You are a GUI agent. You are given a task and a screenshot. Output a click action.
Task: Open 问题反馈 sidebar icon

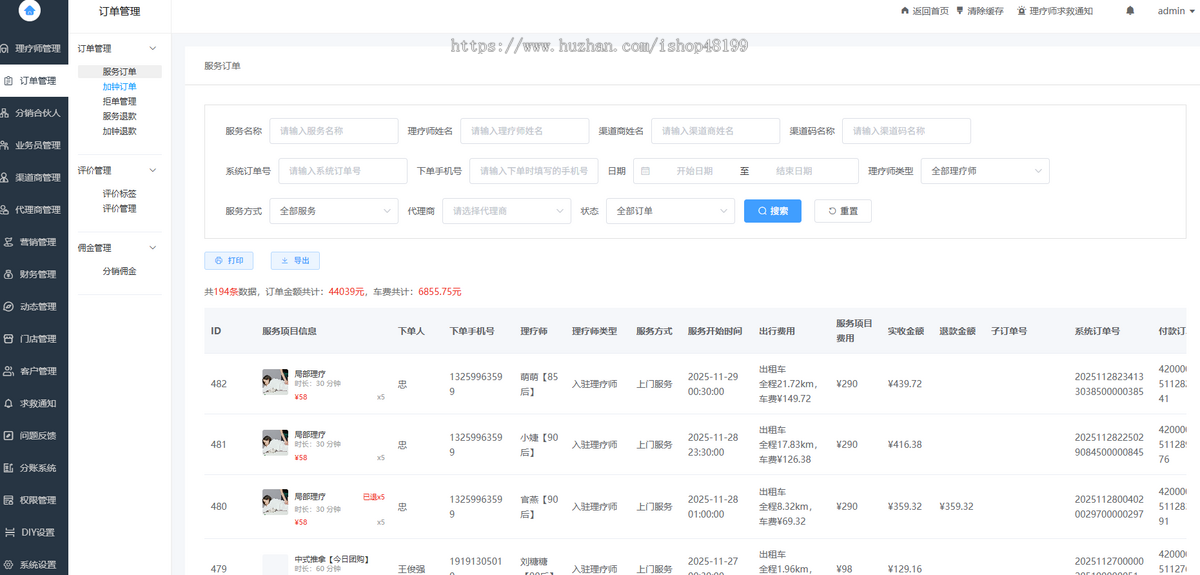[x=9, y=435]
